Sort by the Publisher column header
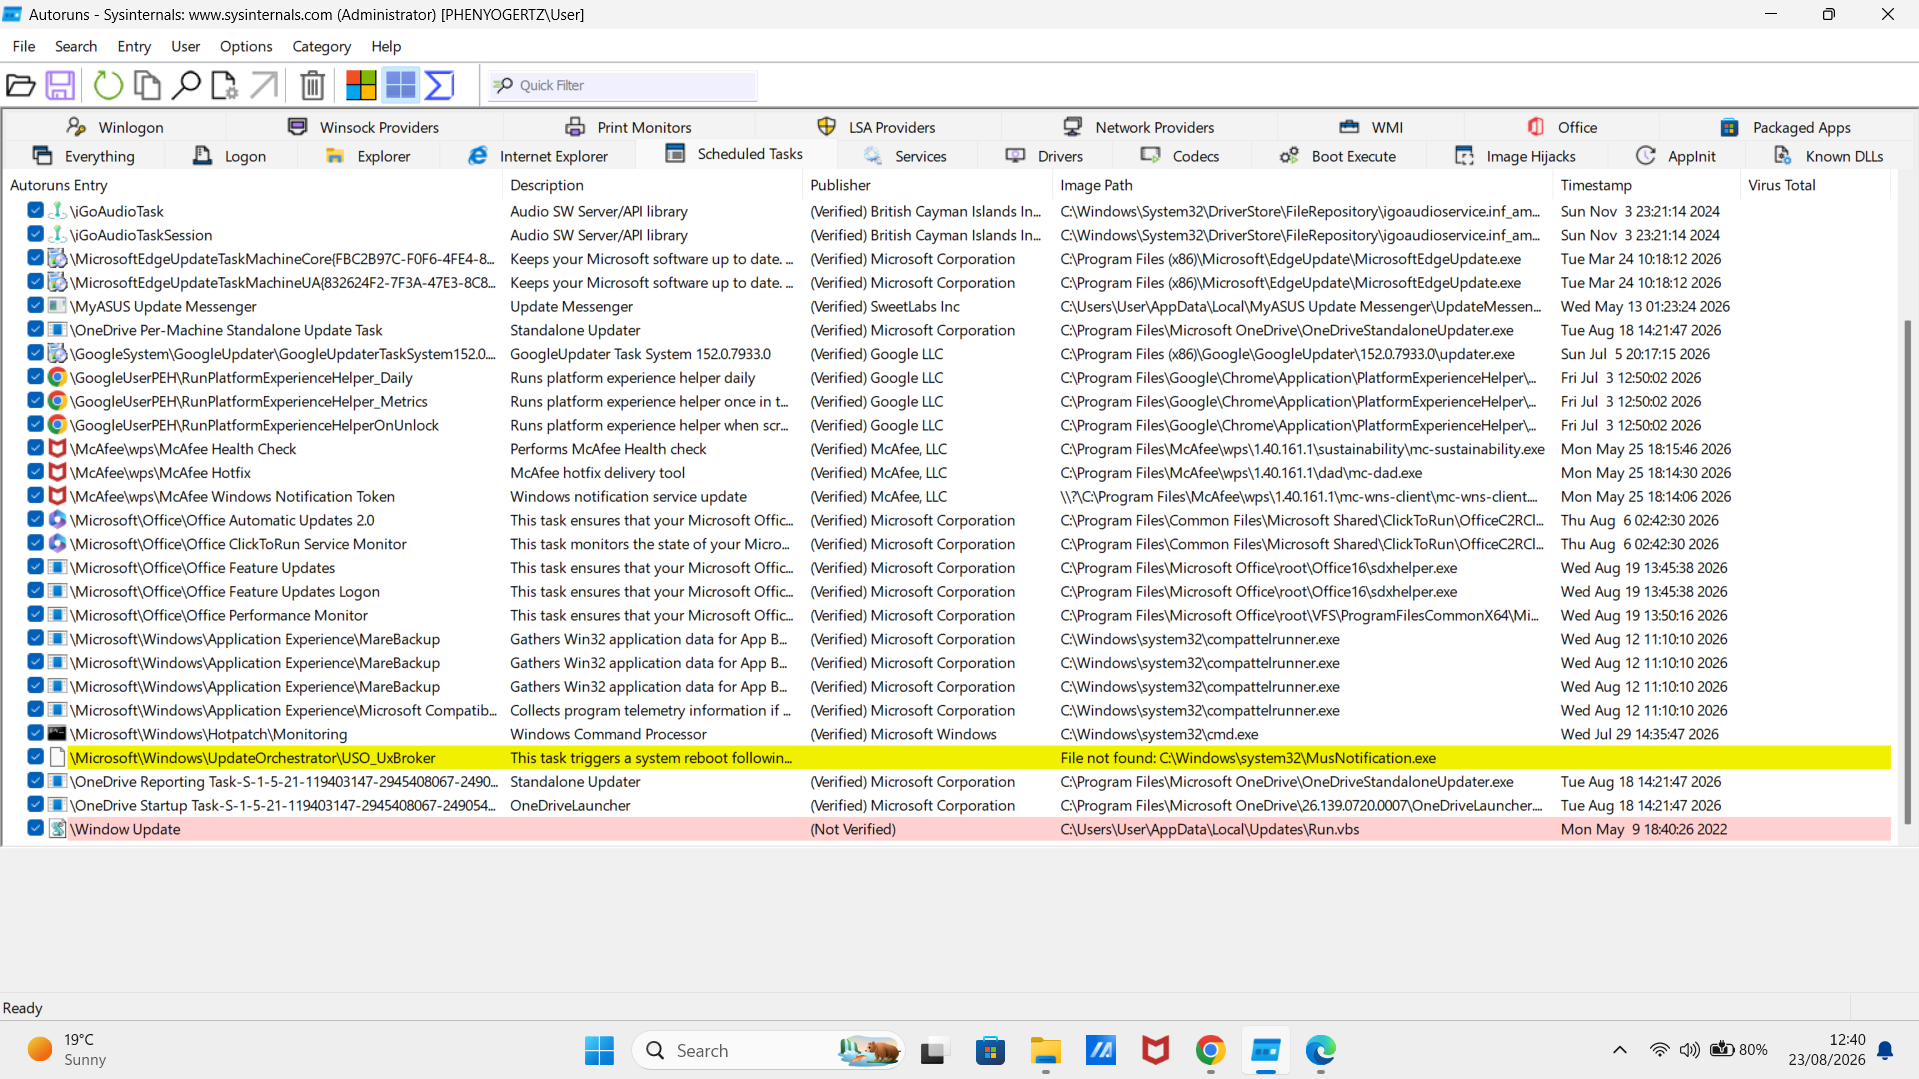 coord(927,185)
